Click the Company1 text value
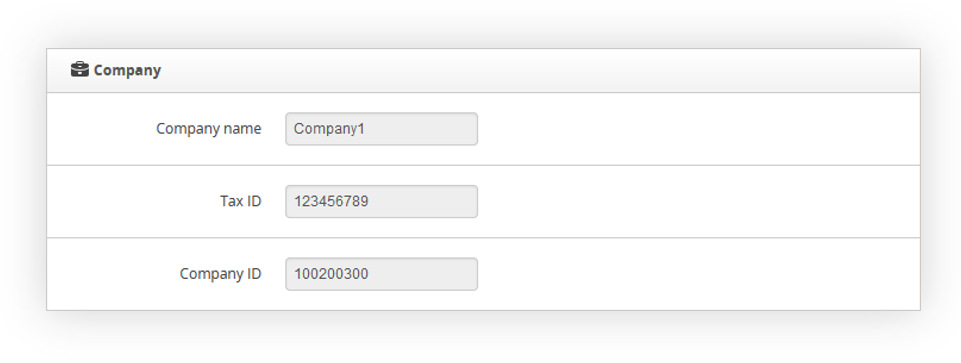 coord(329,129)
